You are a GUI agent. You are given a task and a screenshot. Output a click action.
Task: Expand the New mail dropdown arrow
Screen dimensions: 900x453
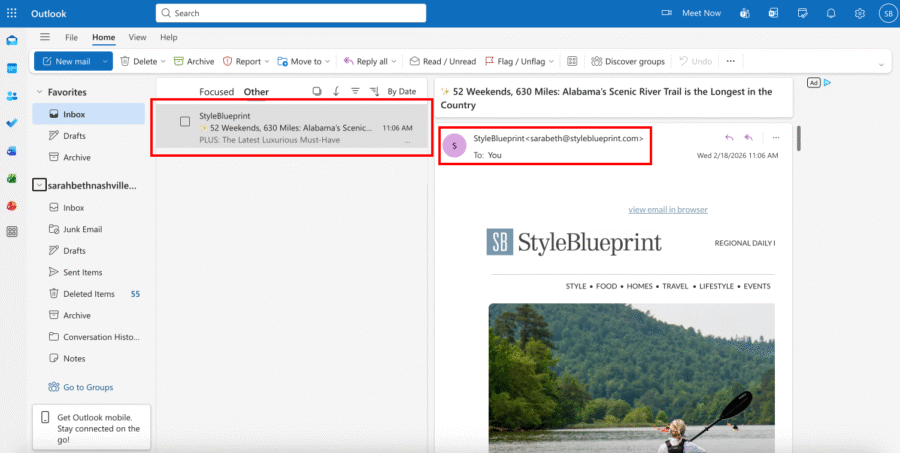105,61
